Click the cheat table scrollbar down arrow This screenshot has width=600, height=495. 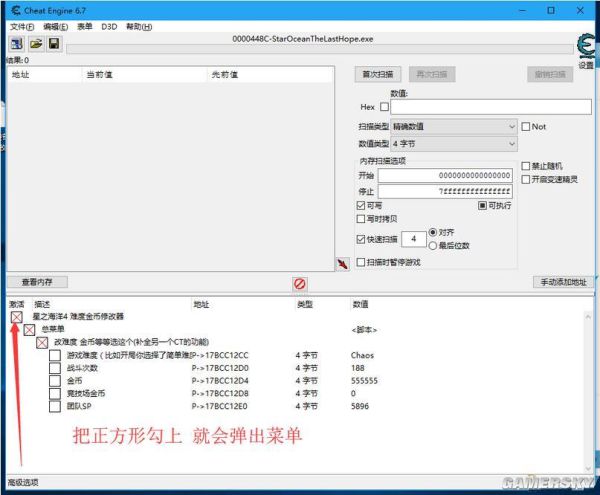(588, 469)
